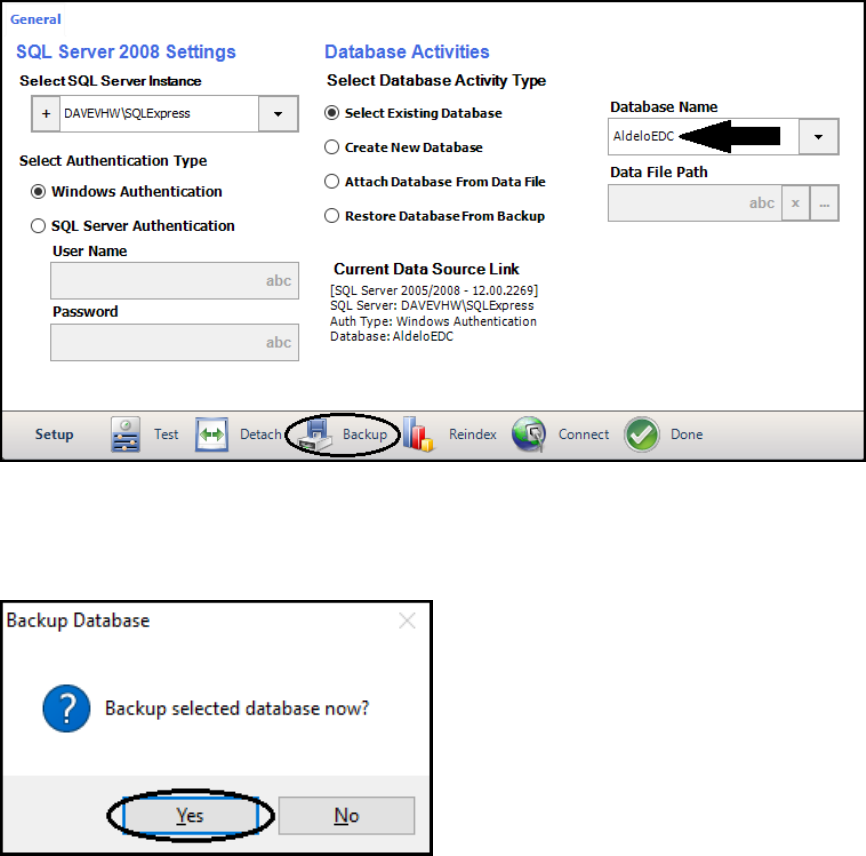
Task: Click the blue question mark icon
Action: 66,709
